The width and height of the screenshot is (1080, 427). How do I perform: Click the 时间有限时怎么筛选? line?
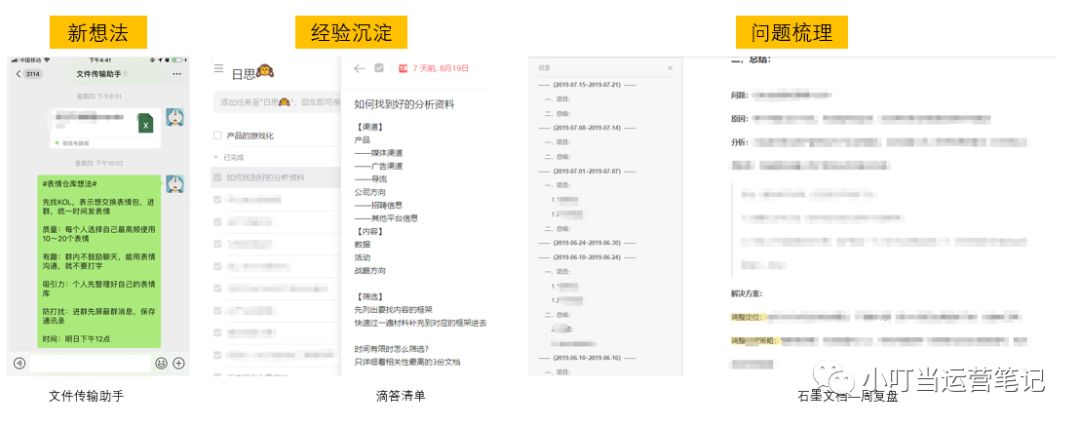(391, 348)
